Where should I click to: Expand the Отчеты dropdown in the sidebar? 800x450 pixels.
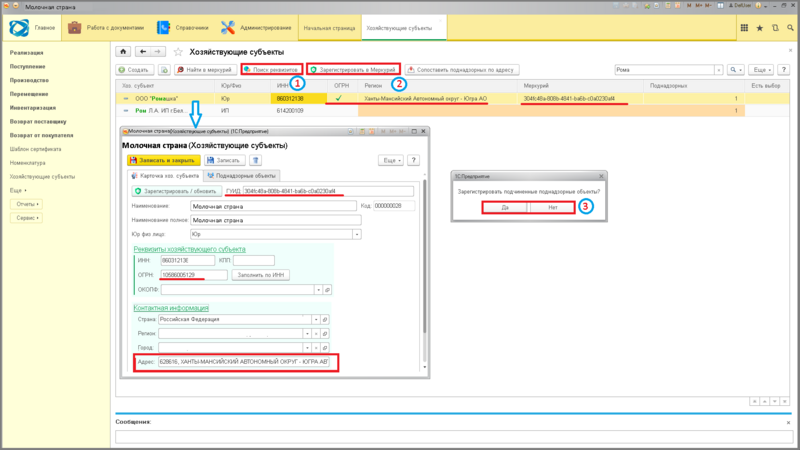click(27, 204)
